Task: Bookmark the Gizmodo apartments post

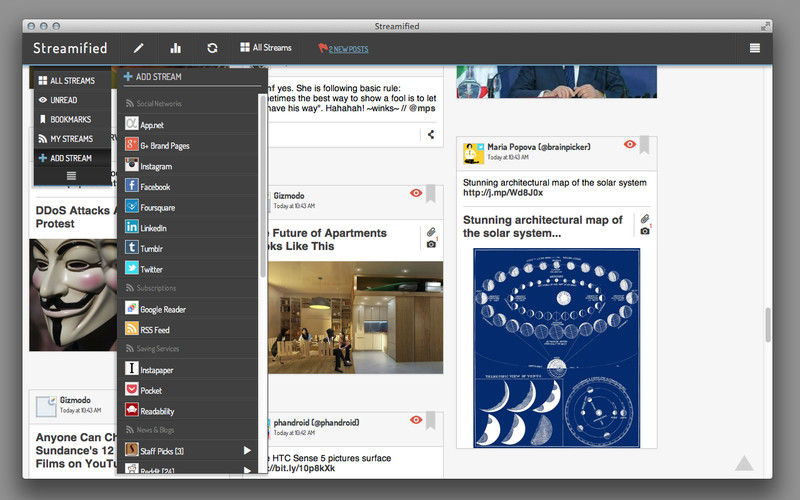Action: (431, 194)
